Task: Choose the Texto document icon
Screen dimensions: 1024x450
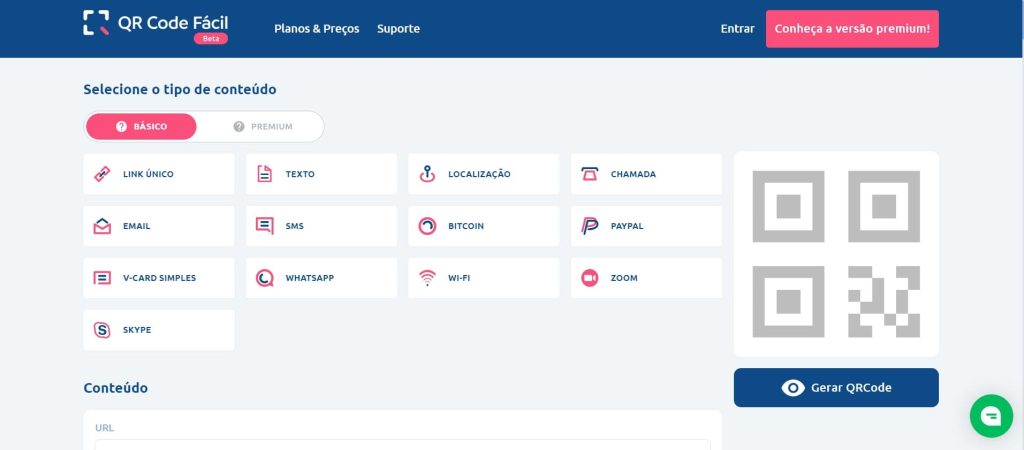Action: pyautogui.click(x=264, y=174)
